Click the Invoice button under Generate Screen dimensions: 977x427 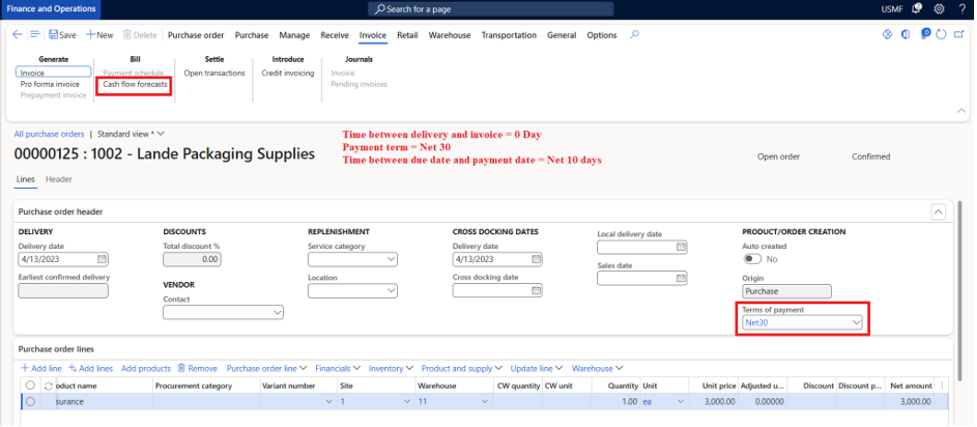click(x=54, y=72)
